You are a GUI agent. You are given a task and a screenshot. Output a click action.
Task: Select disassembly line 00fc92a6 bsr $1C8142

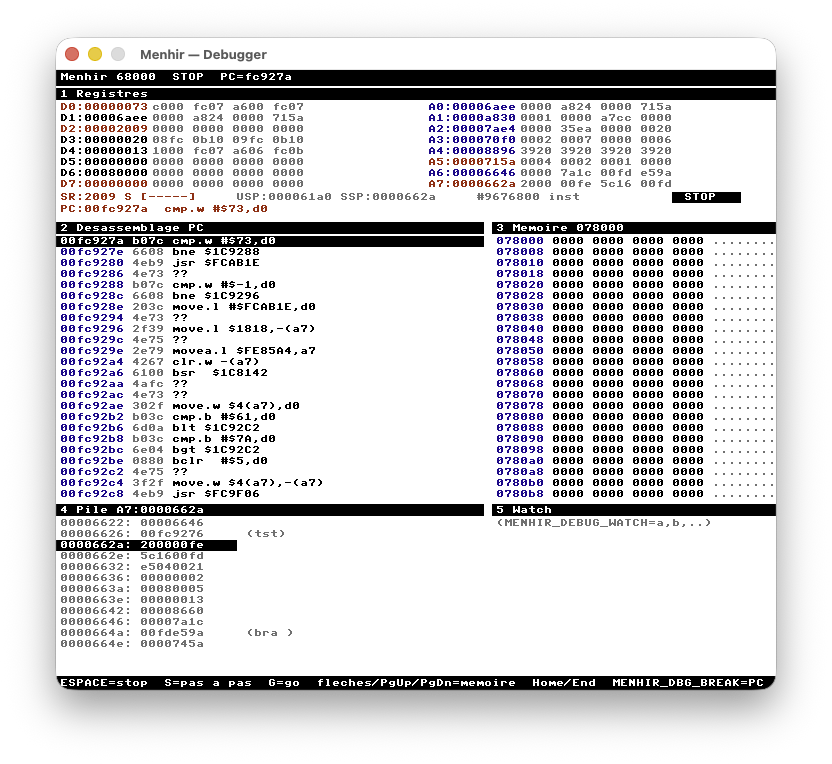pos(164,373)
